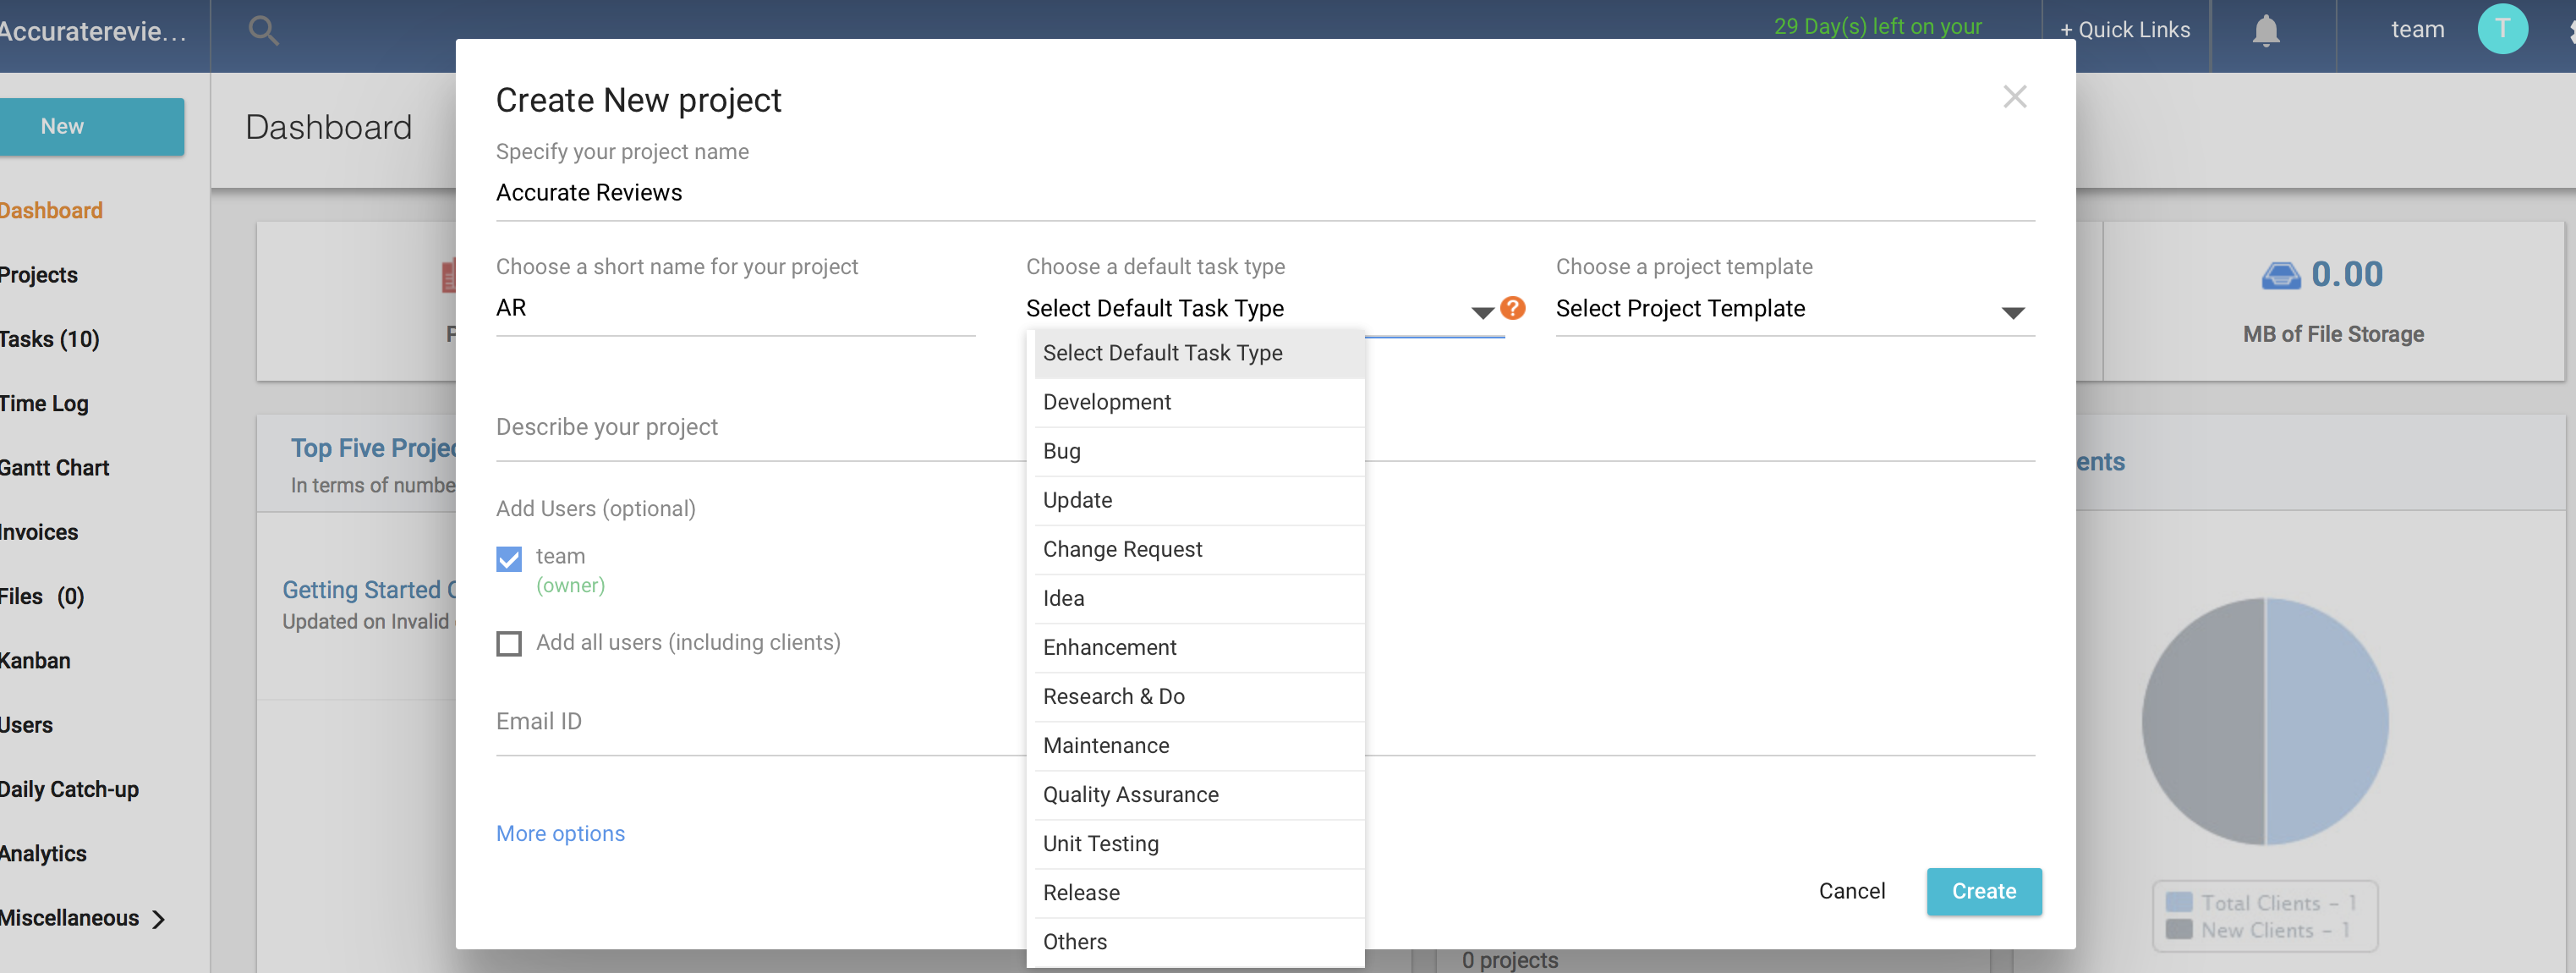Click the blue half of clients pie chart

coord(2326,720)
